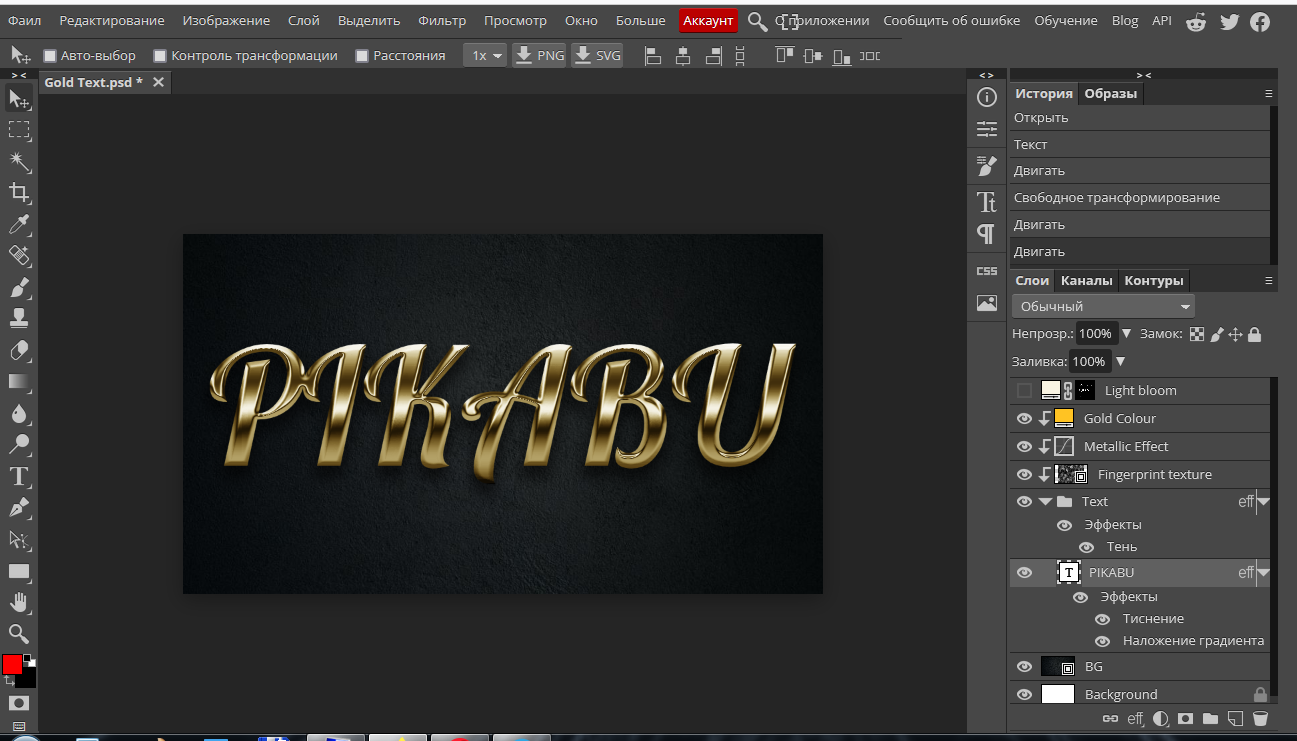Open the Обычный blend mode dropdown

point(1103,306)
